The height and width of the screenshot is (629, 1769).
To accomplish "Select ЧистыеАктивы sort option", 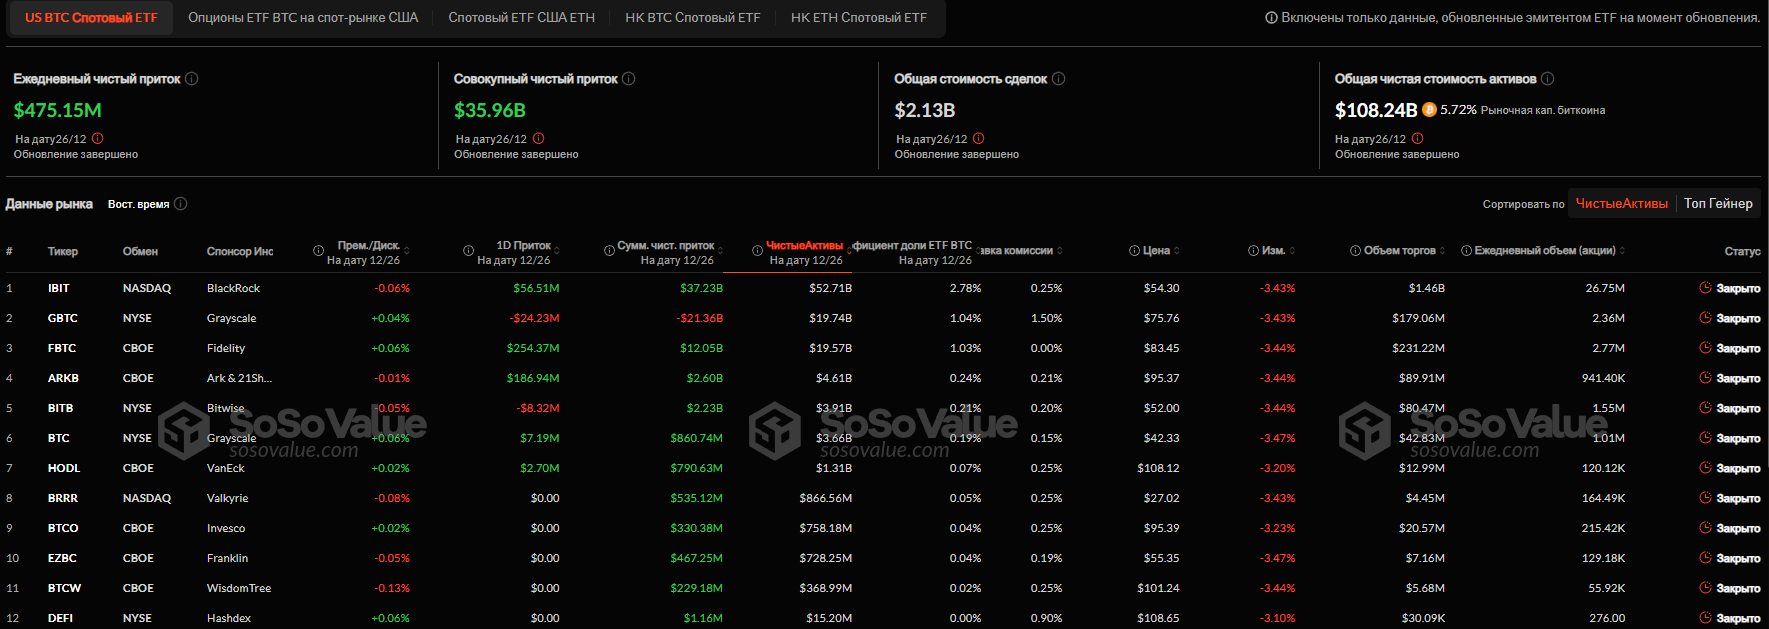I will pyautogui.click(x=1621, y=203).
